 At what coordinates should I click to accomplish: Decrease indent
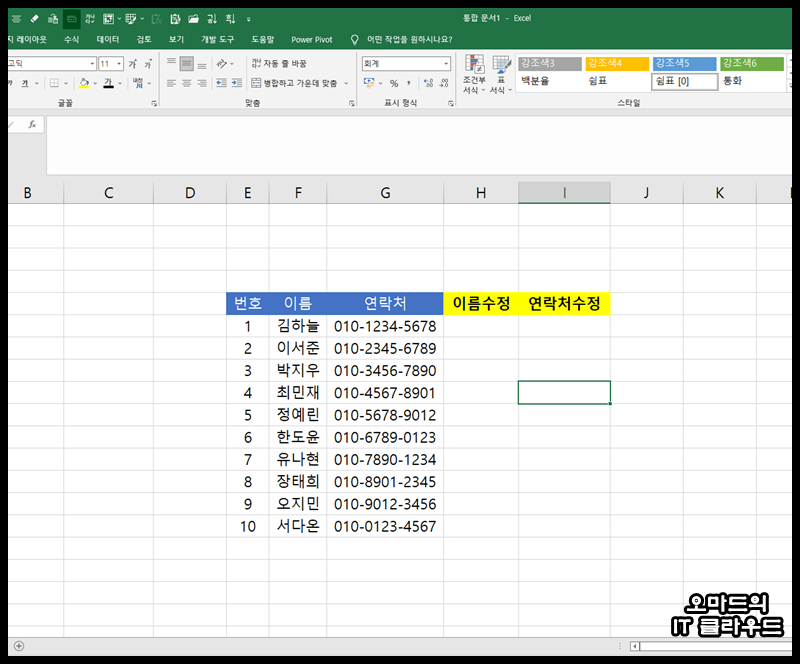click(221, 83)
